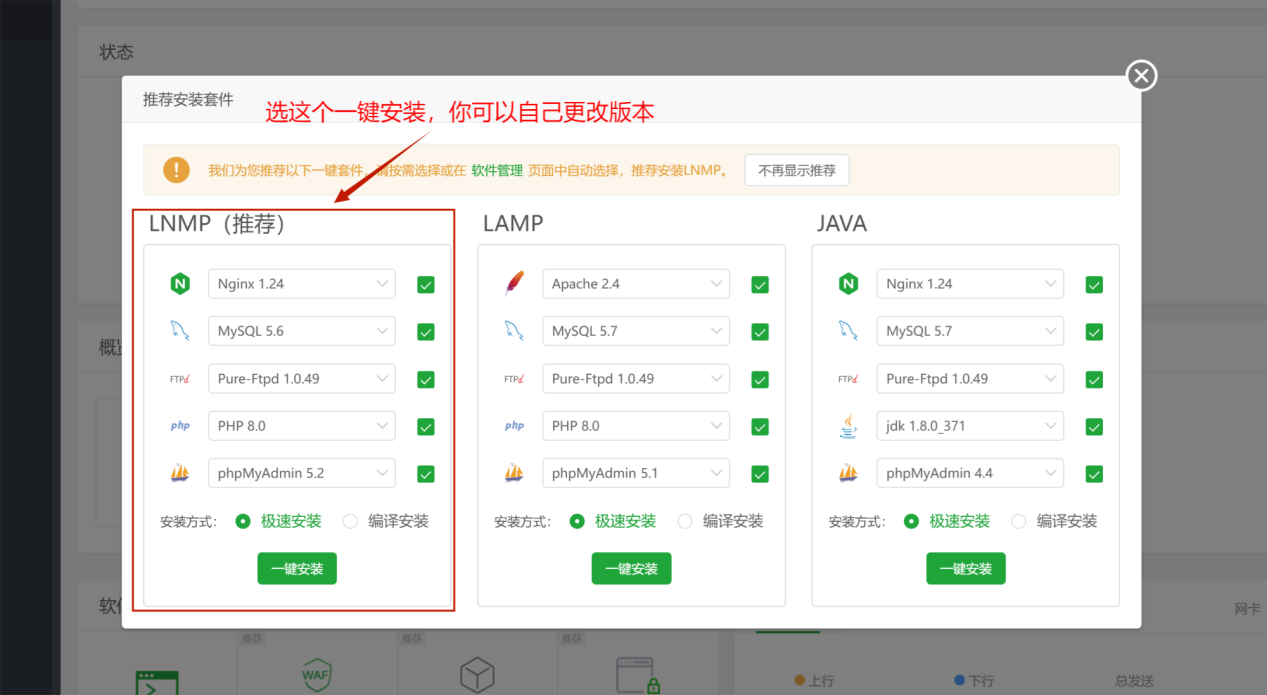
Task: Open Pure-Ftpd version dropdown in LNMP
Action: tap(302, 379)
